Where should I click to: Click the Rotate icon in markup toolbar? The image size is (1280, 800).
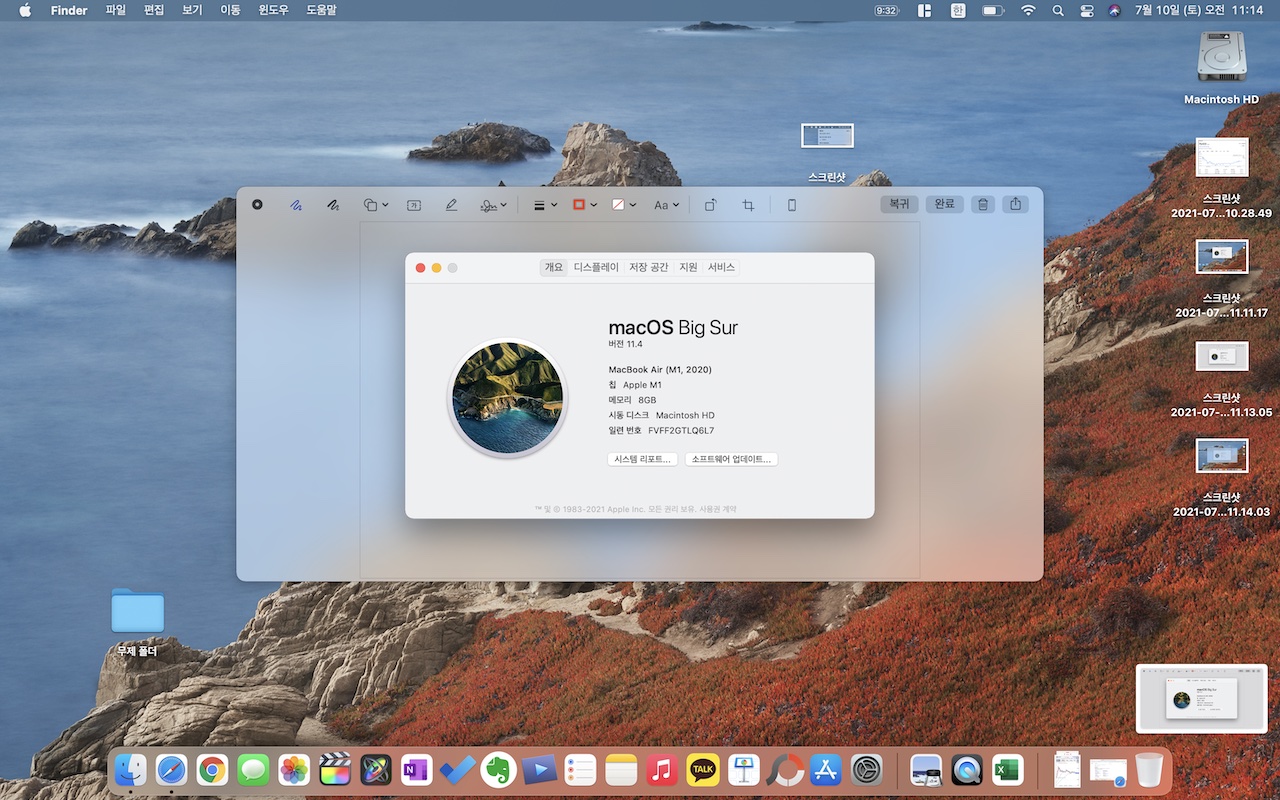pos(710,204)
